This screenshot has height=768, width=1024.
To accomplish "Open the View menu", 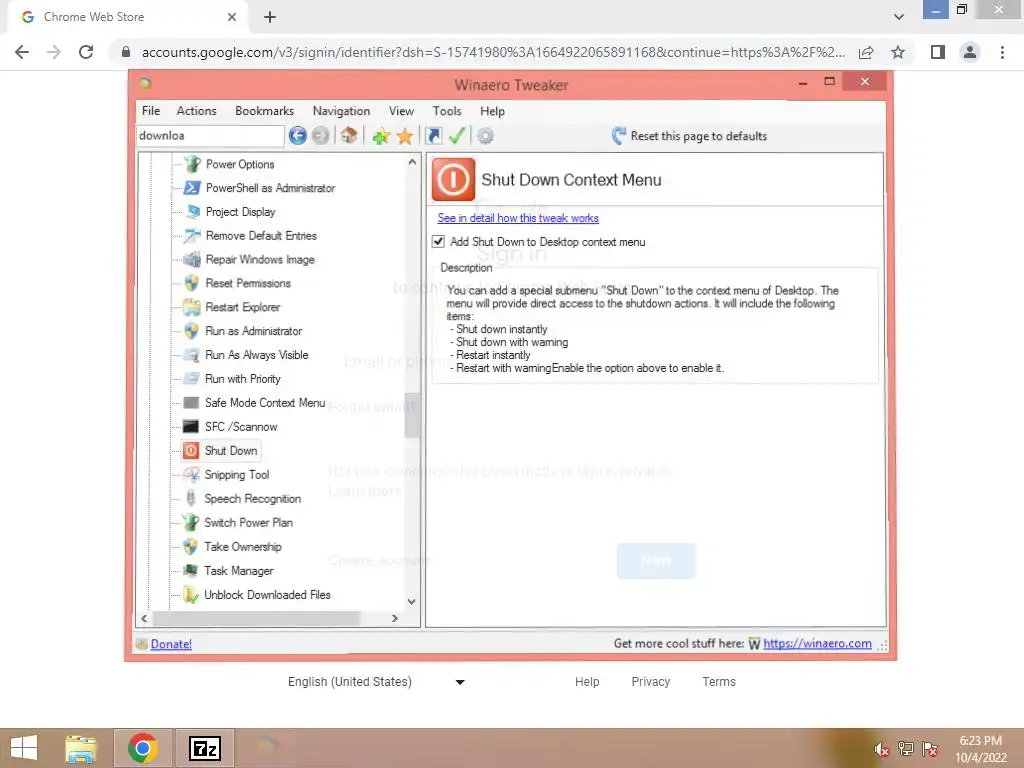I will pos(401,111).
